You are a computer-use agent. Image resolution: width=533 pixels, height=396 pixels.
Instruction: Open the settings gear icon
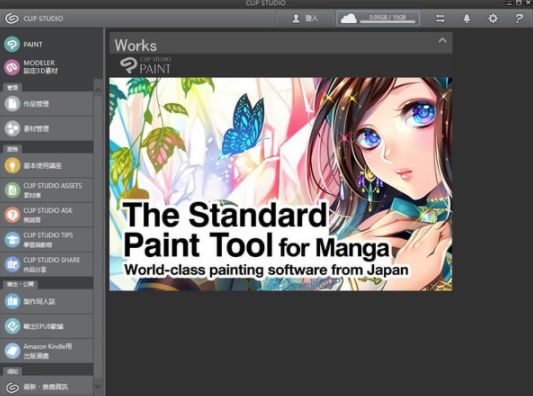click(493, 18)
